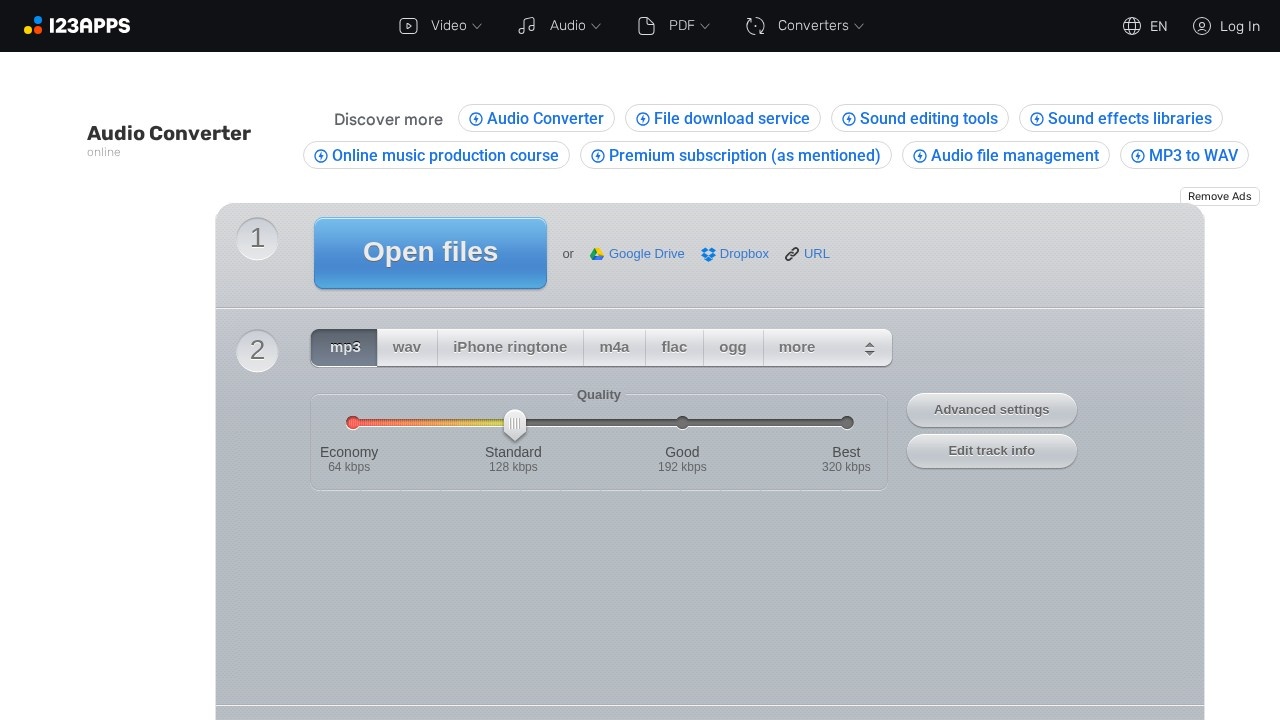Click the Video camera icon in navigation

coord(408,26)
